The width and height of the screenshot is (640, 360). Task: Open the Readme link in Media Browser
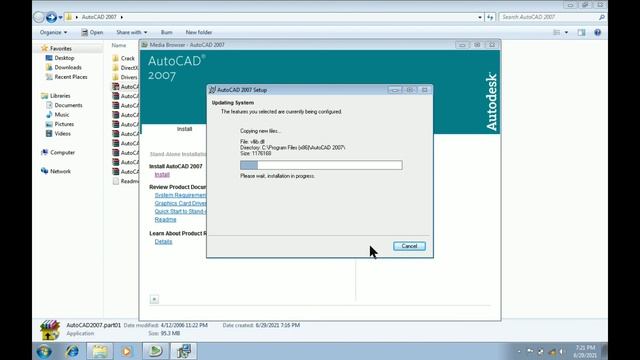click(x=165, y=220)
